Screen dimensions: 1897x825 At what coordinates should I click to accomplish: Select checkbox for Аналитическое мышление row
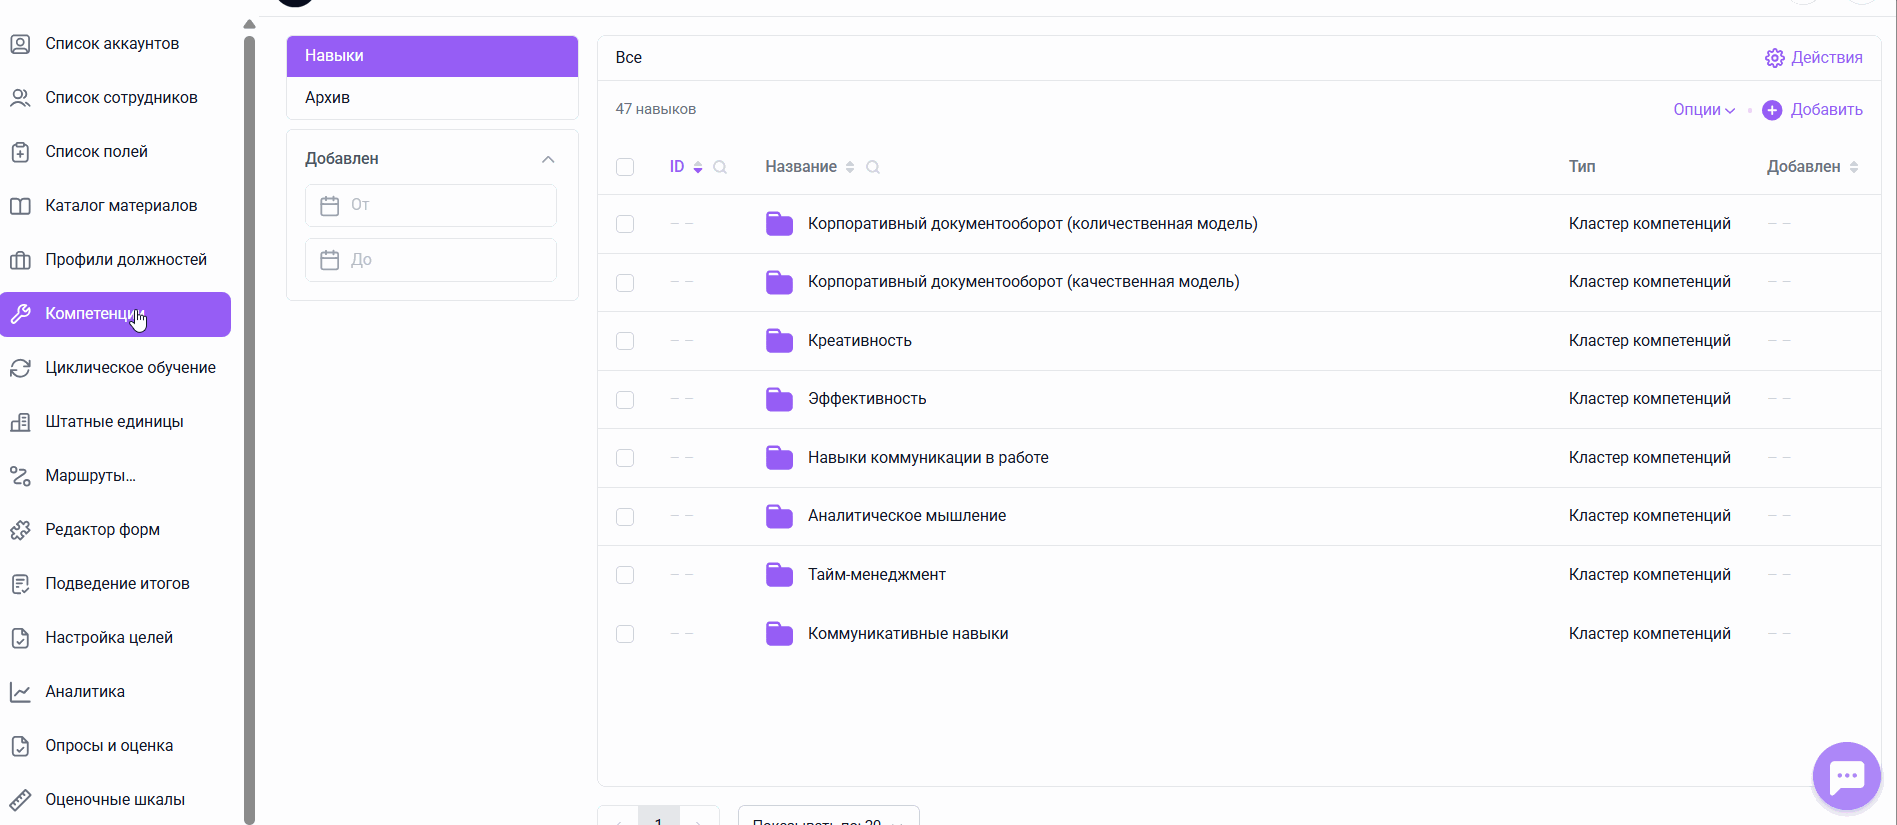pyautogui.click(x=625, y=517)
